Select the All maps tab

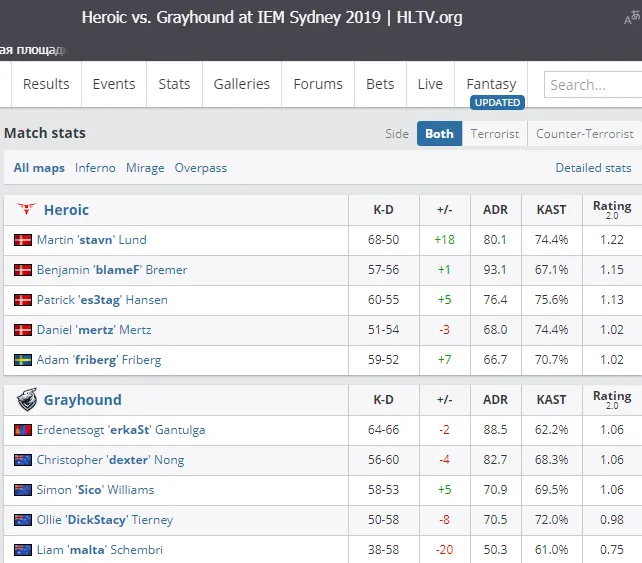39,168
